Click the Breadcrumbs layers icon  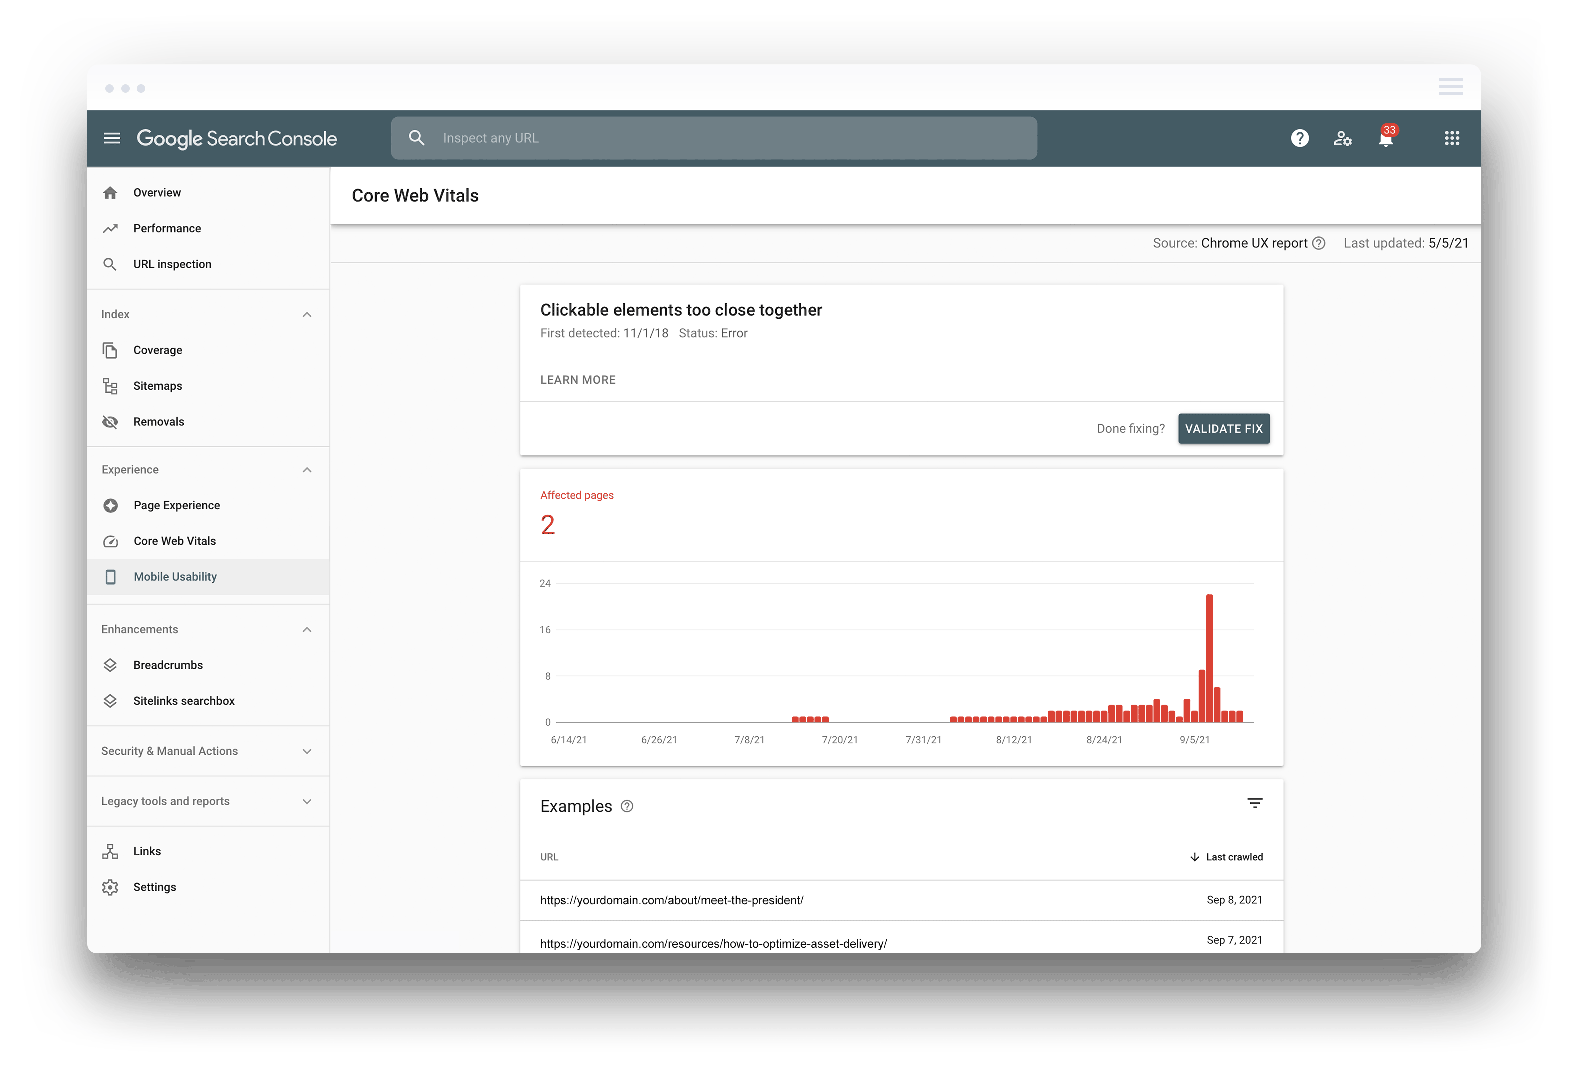coord(110,665)
